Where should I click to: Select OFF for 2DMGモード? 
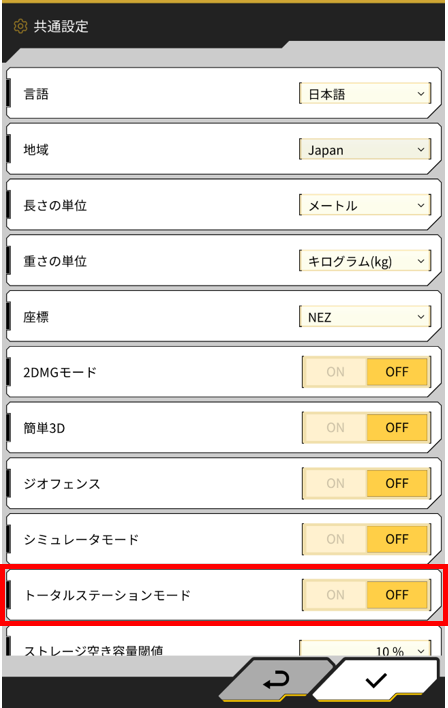pyautogui.click(x=397, y=372)
